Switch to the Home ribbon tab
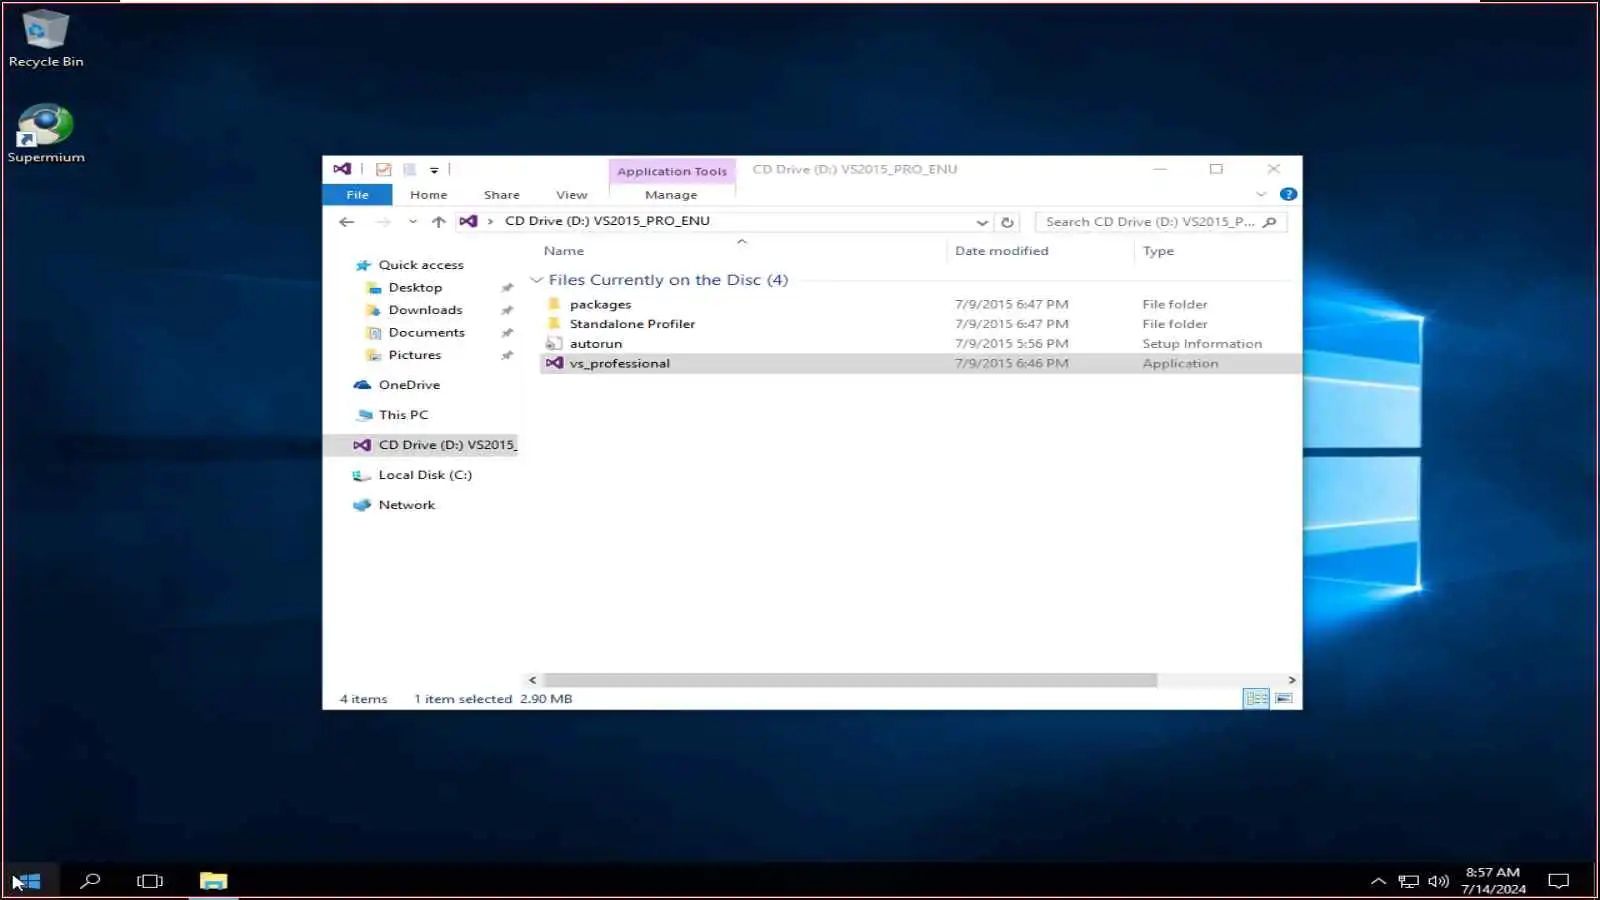 [x=428, y=195]
